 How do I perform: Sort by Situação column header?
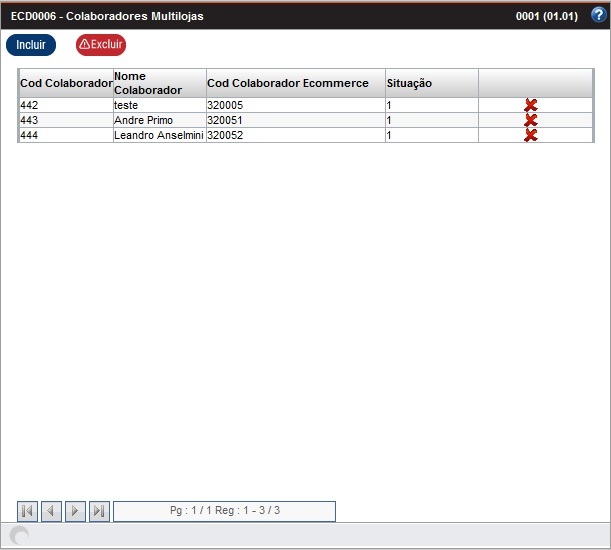[409, 83]
